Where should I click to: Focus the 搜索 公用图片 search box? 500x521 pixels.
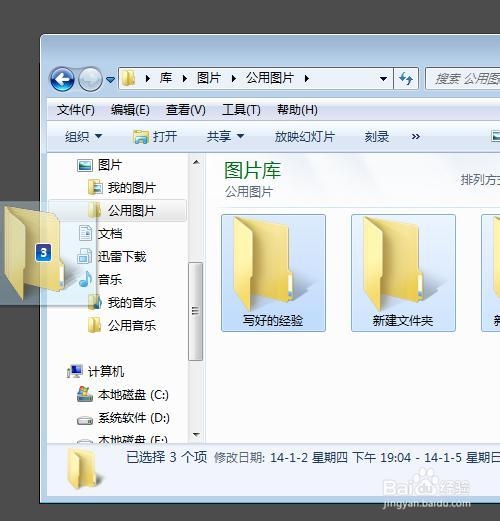(463, 79)
